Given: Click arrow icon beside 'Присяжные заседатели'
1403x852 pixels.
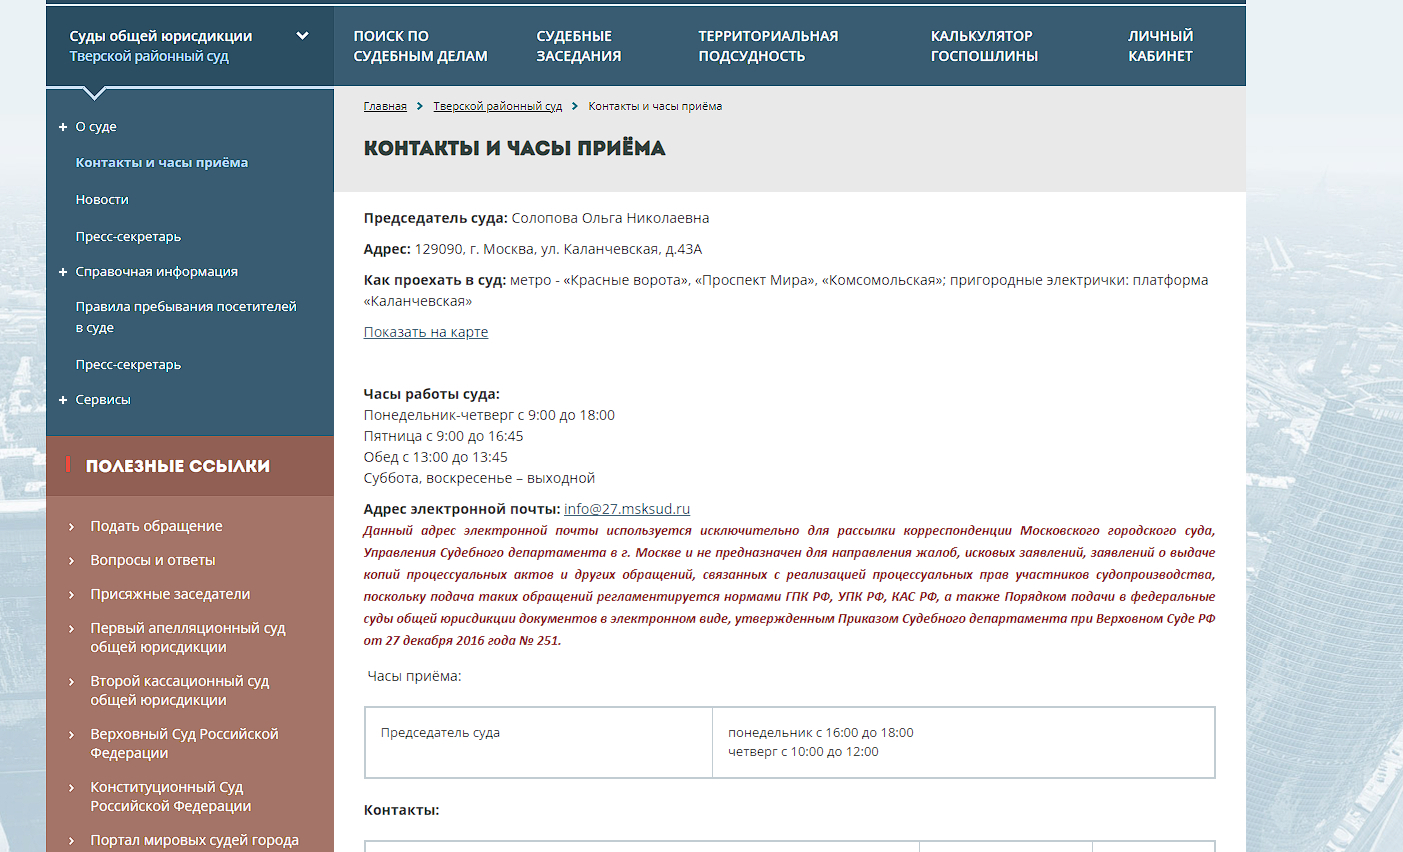Looking at the screenshot, I should [71, 595].
